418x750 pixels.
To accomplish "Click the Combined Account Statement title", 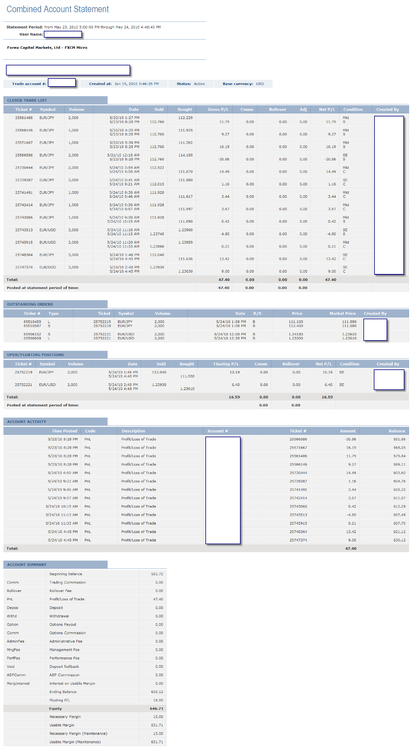I will [x=57, y=9].
